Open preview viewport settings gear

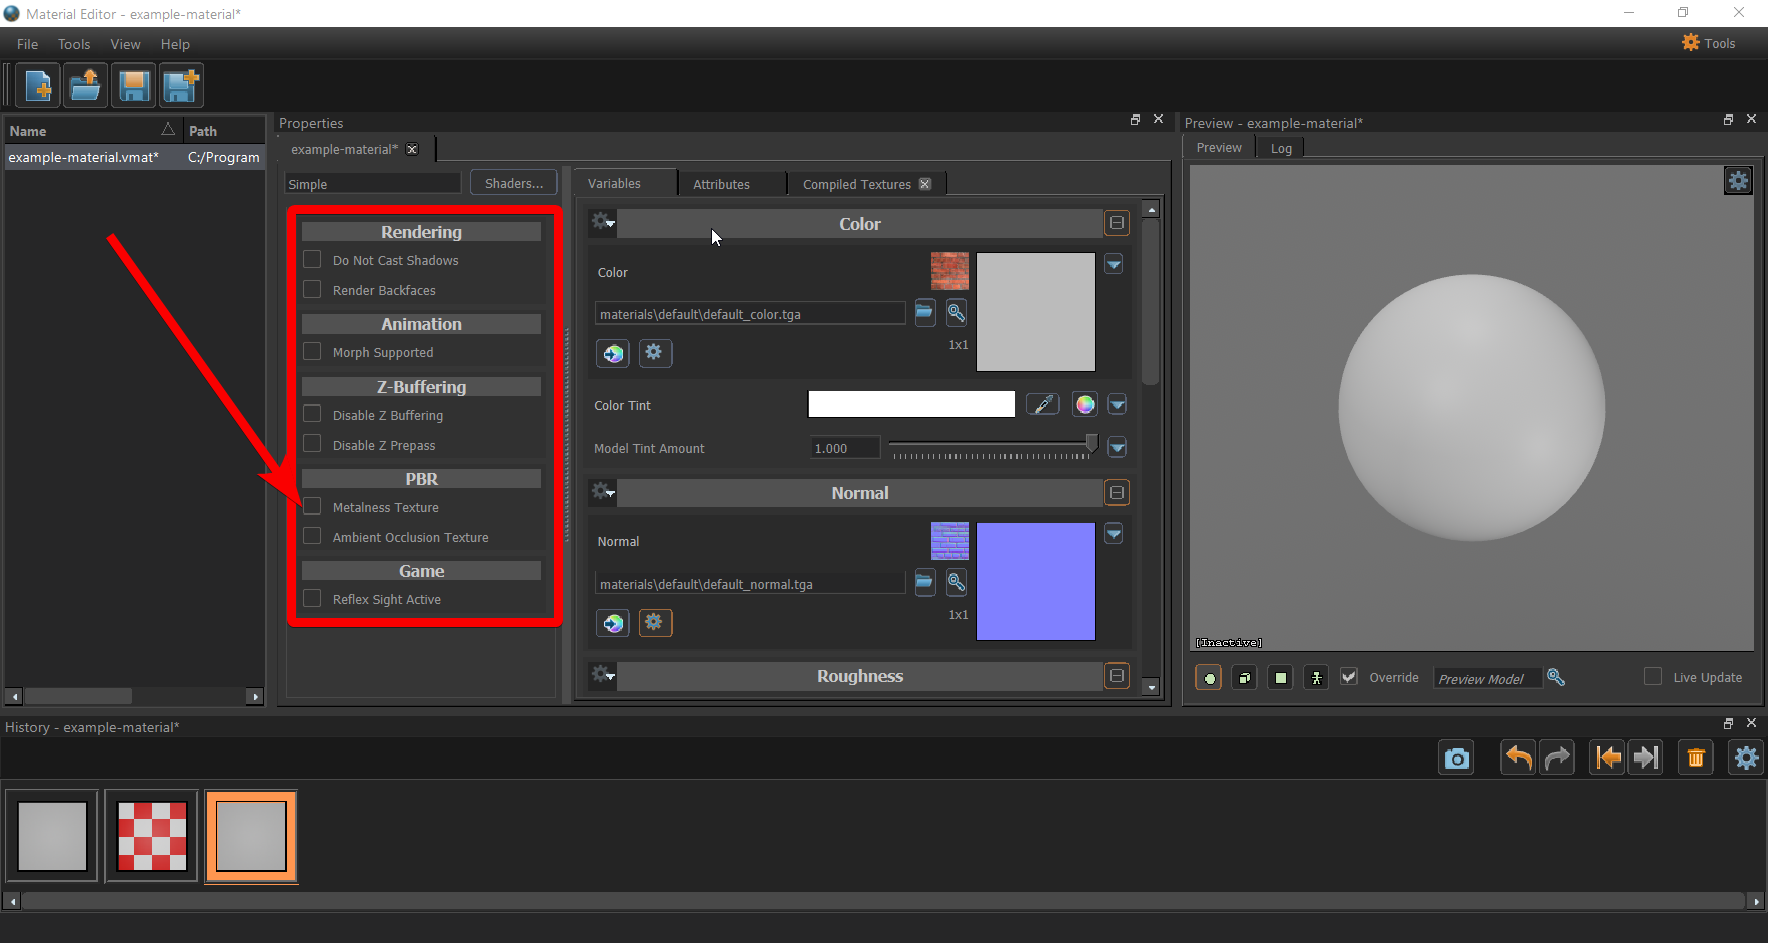(1739, 181)
